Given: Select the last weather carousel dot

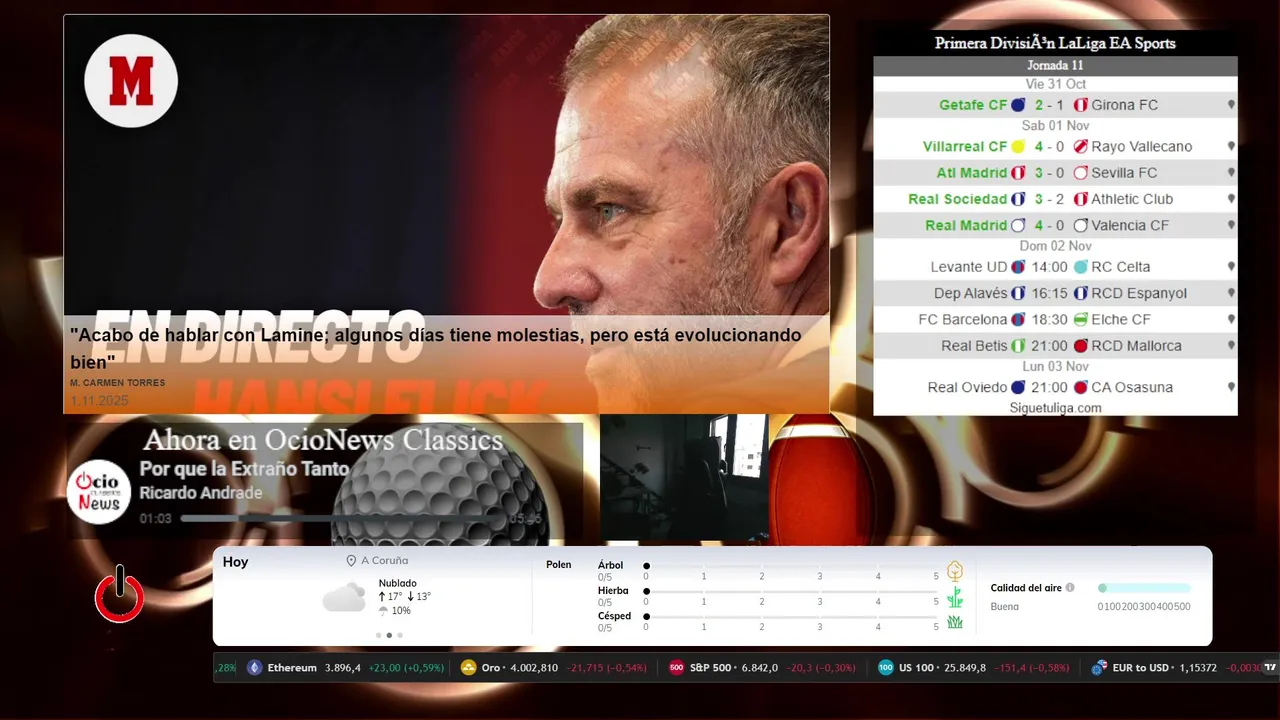Looking at the screenshot, I should 400,635.
